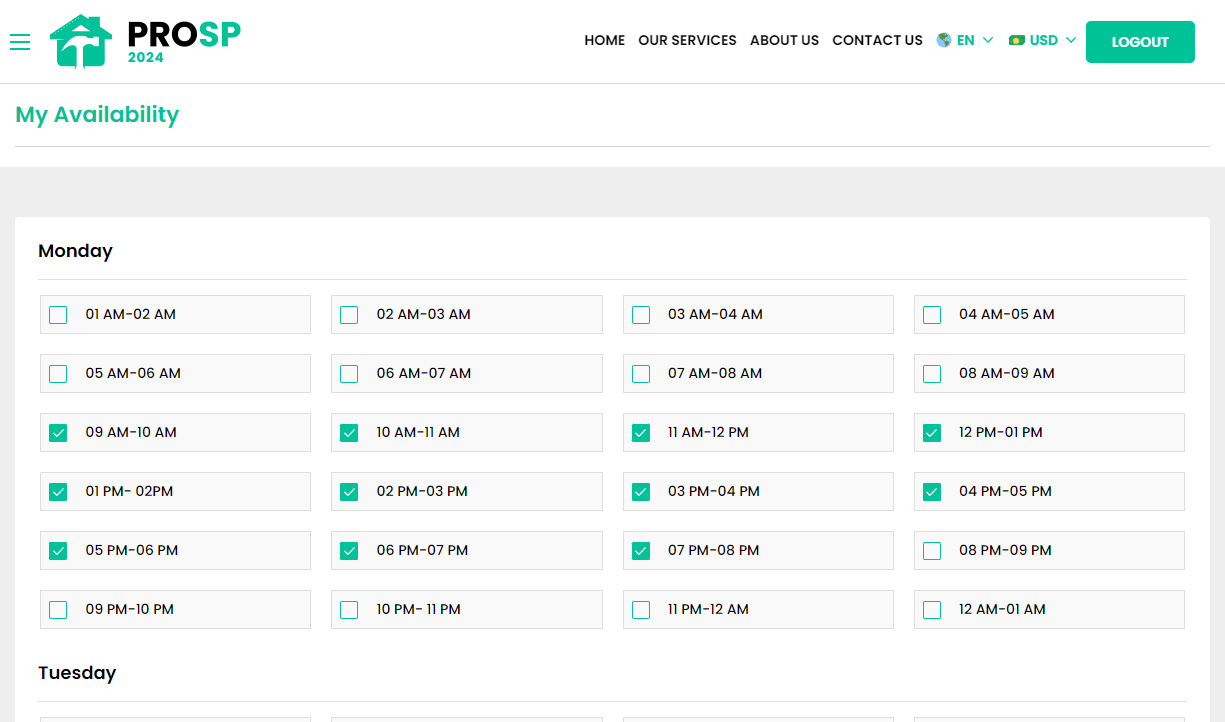Expand the EN language dropdown
The image size is (1225, 722).
click(965, 40)
